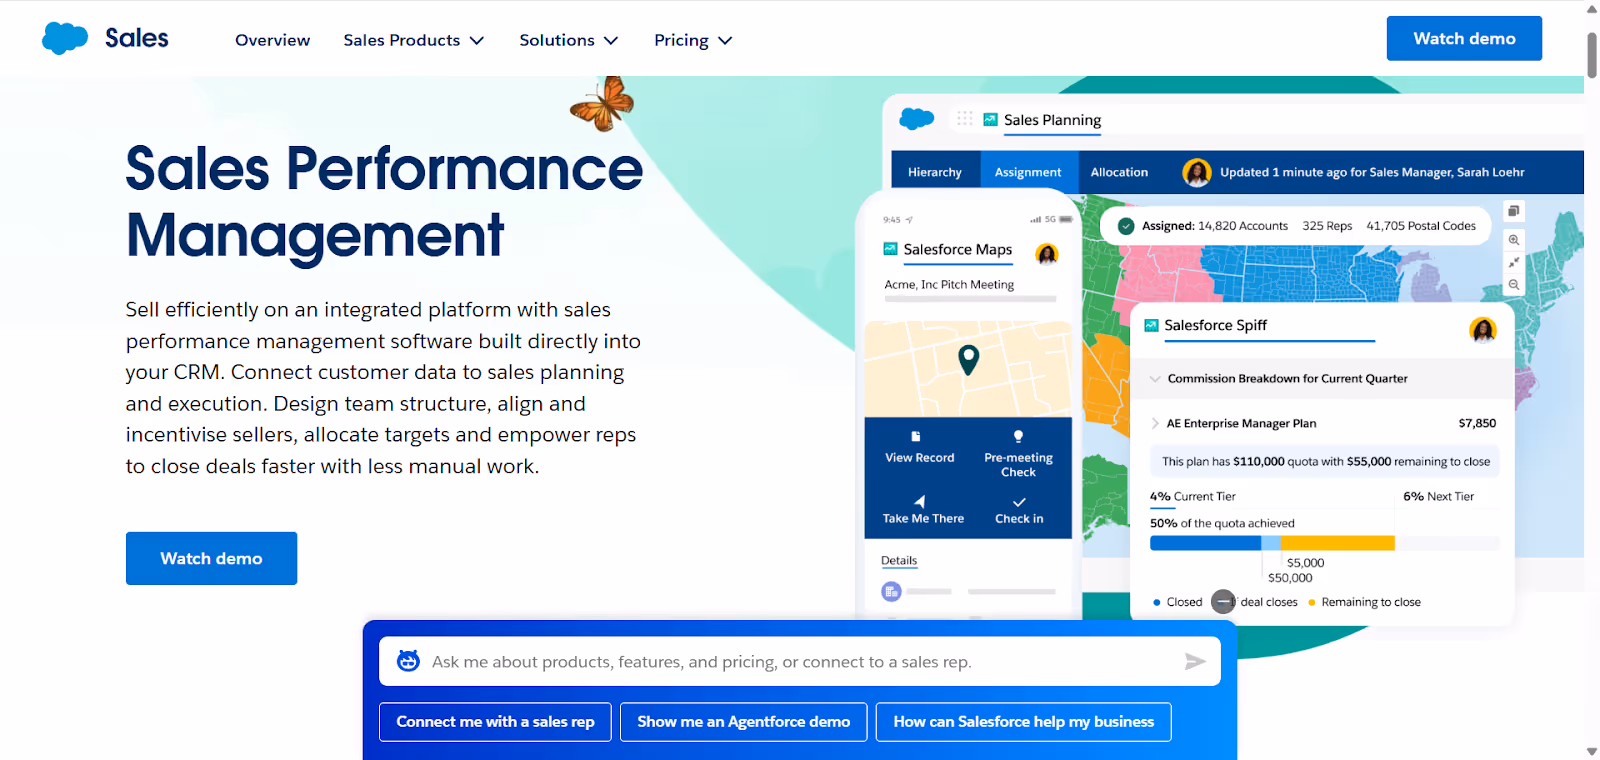Click the Salesforce cloud logo in header
Viewport: 1600px width, 760px height.
[65, 38]
